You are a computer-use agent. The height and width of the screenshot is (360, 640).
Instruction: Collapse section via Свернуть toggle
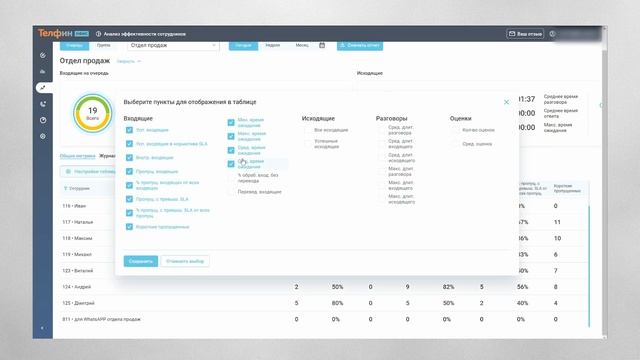pyautogui.click(x=129, y=61)
